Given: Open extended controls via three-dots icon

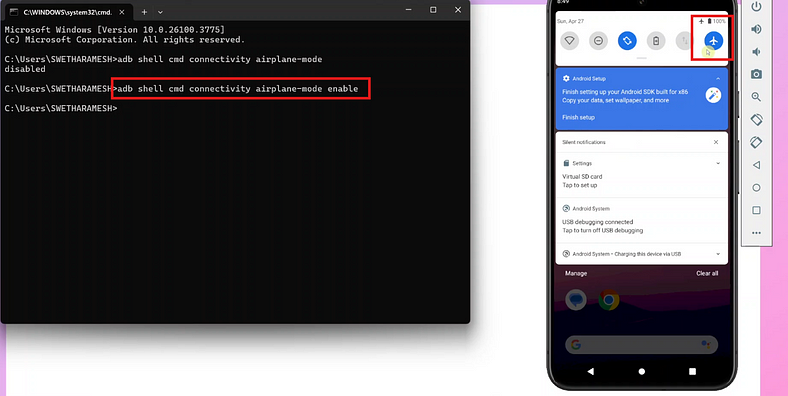Looking at the screenshot, I should point(756,233).
